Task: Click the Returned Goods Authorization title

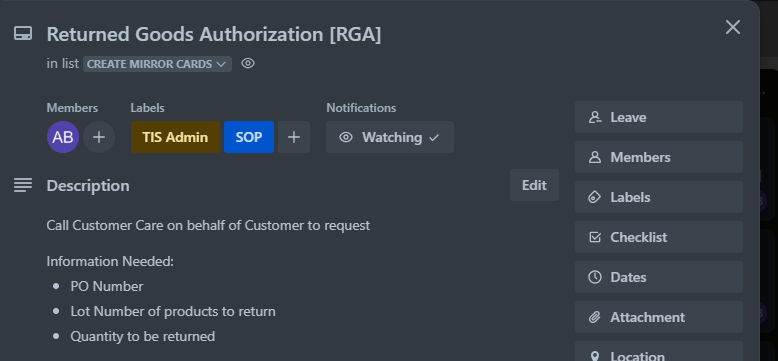Action: point(214,34)
